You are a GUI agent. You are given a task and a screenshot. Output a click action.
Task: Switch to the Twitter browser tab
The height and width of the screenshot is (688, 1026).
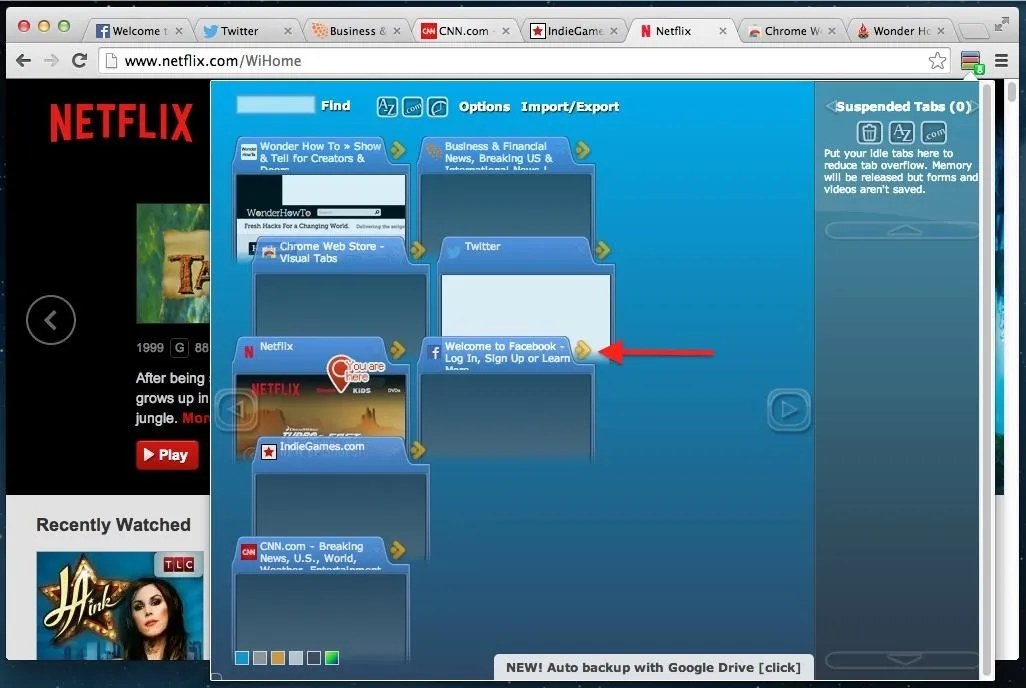click(x=247, y=31)
